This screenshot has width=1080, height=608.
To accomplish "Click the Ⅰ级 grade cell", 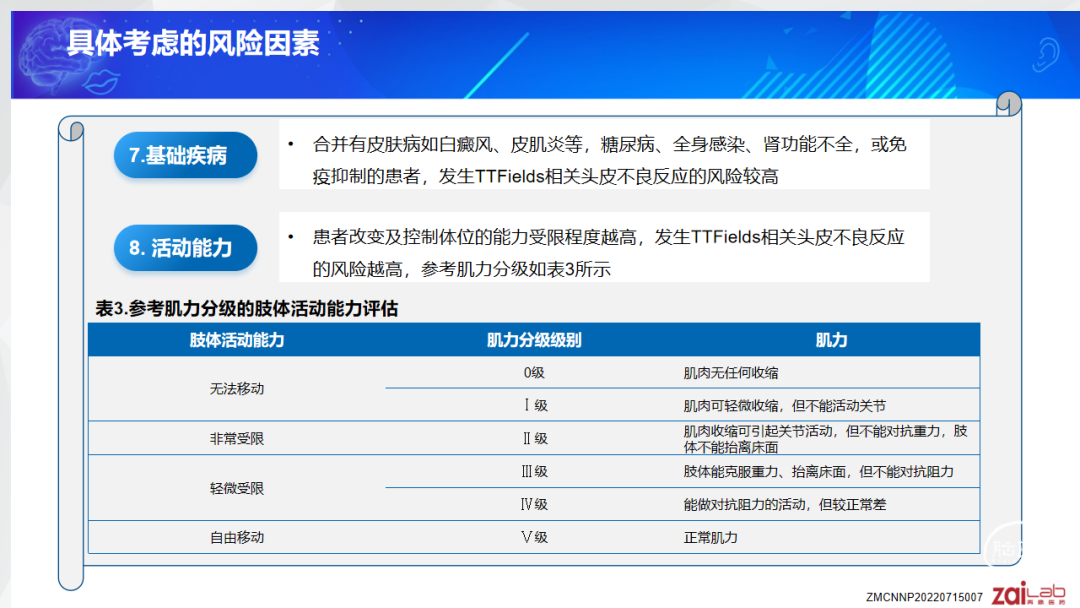I will click(534, 406).
